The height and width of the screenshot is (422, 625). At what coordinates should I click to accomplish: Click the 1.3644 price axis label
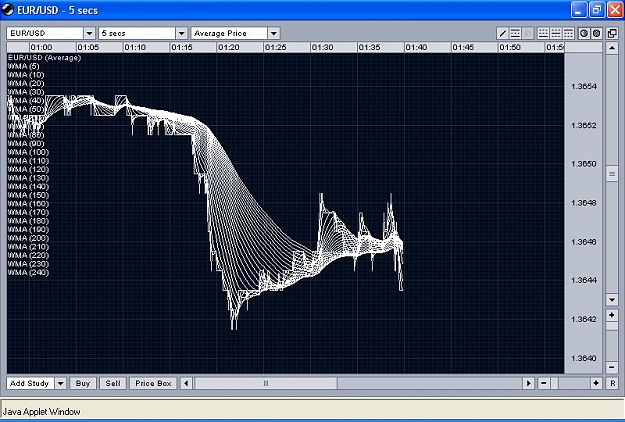click(584, 280)
